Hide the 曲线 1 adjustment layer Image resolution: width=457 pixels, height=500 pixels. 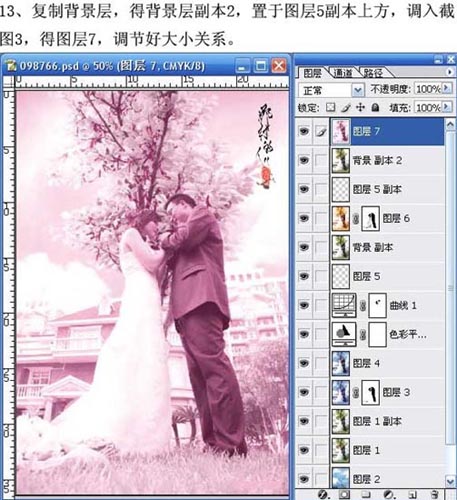304,305
